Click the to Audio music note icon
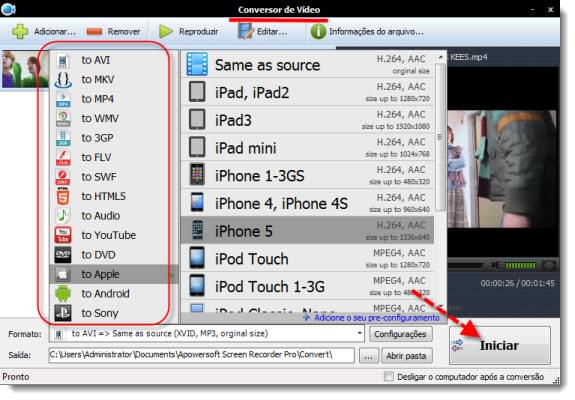The width and height of the screenshot is (575, 400). [63, 216]
